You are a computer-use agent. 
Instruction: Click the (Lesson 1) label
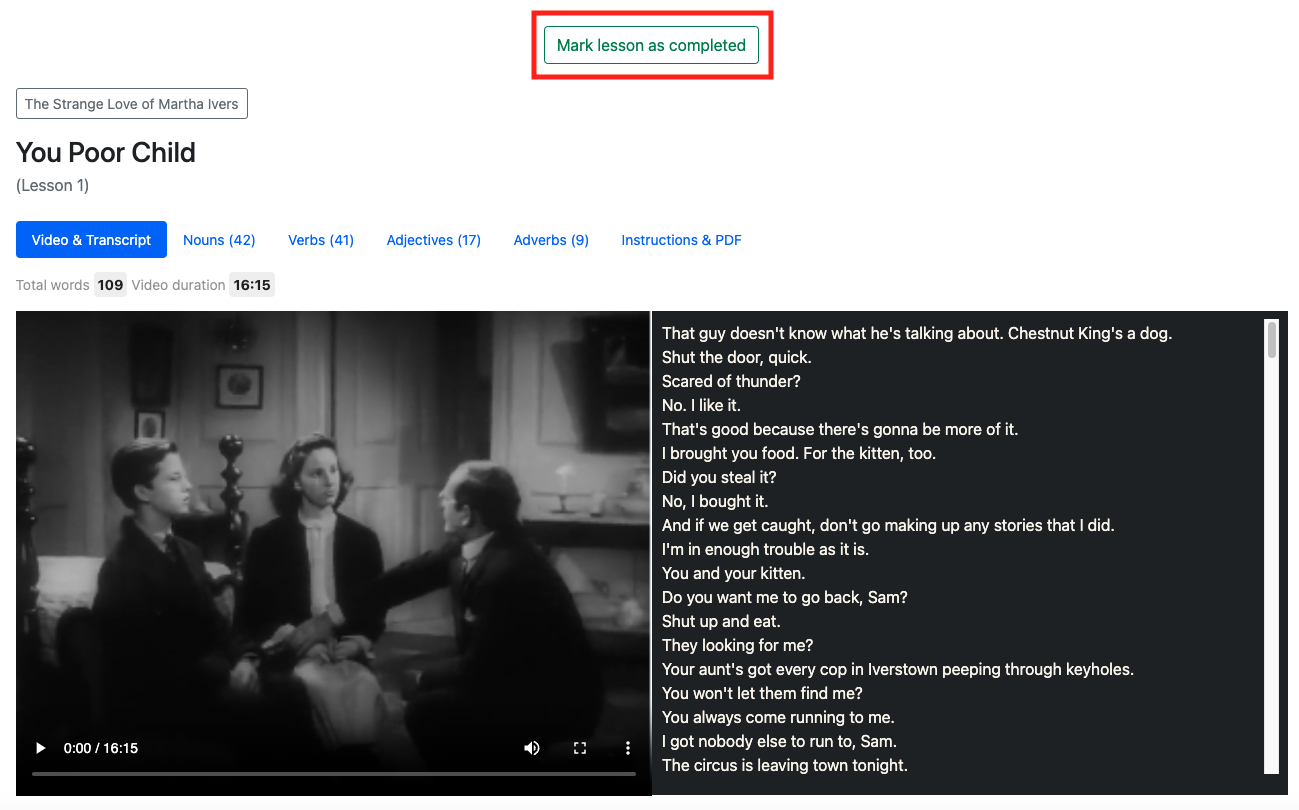click(x=53, y=186)
